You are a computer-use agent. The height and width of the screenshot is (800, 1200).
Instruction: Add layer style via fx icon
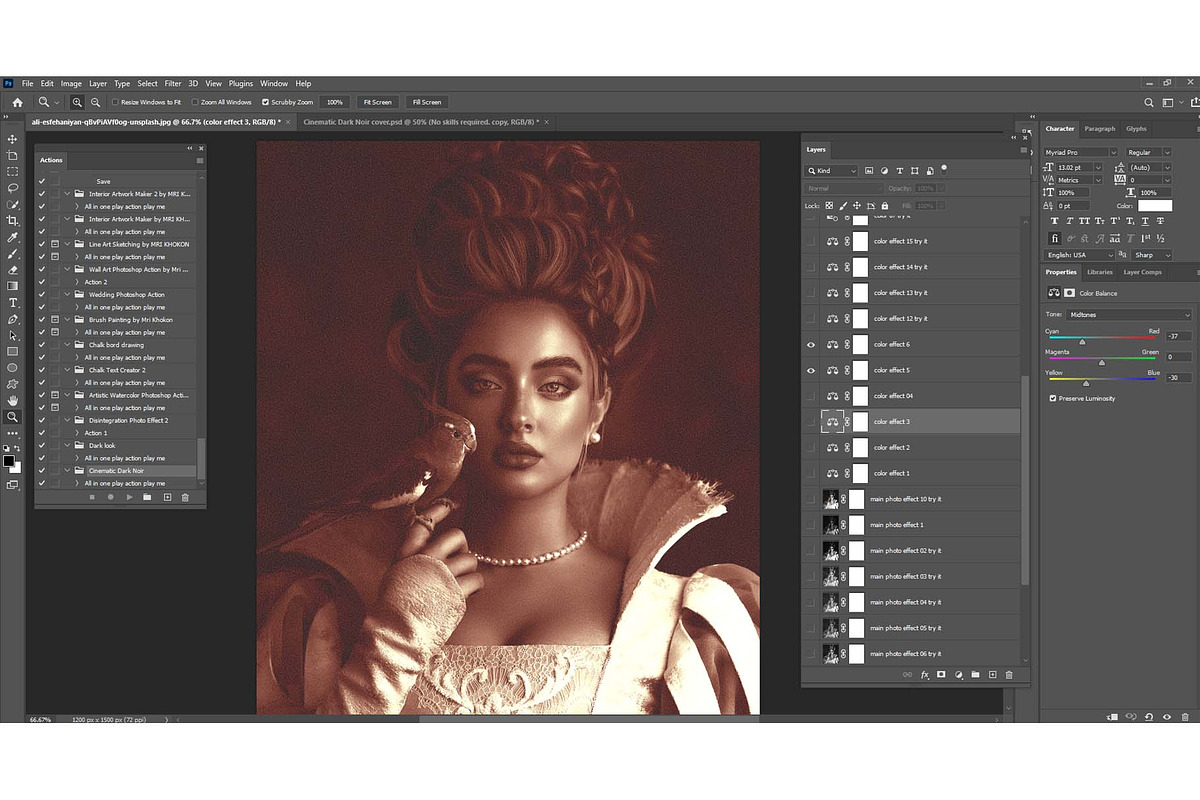(925, 675)
